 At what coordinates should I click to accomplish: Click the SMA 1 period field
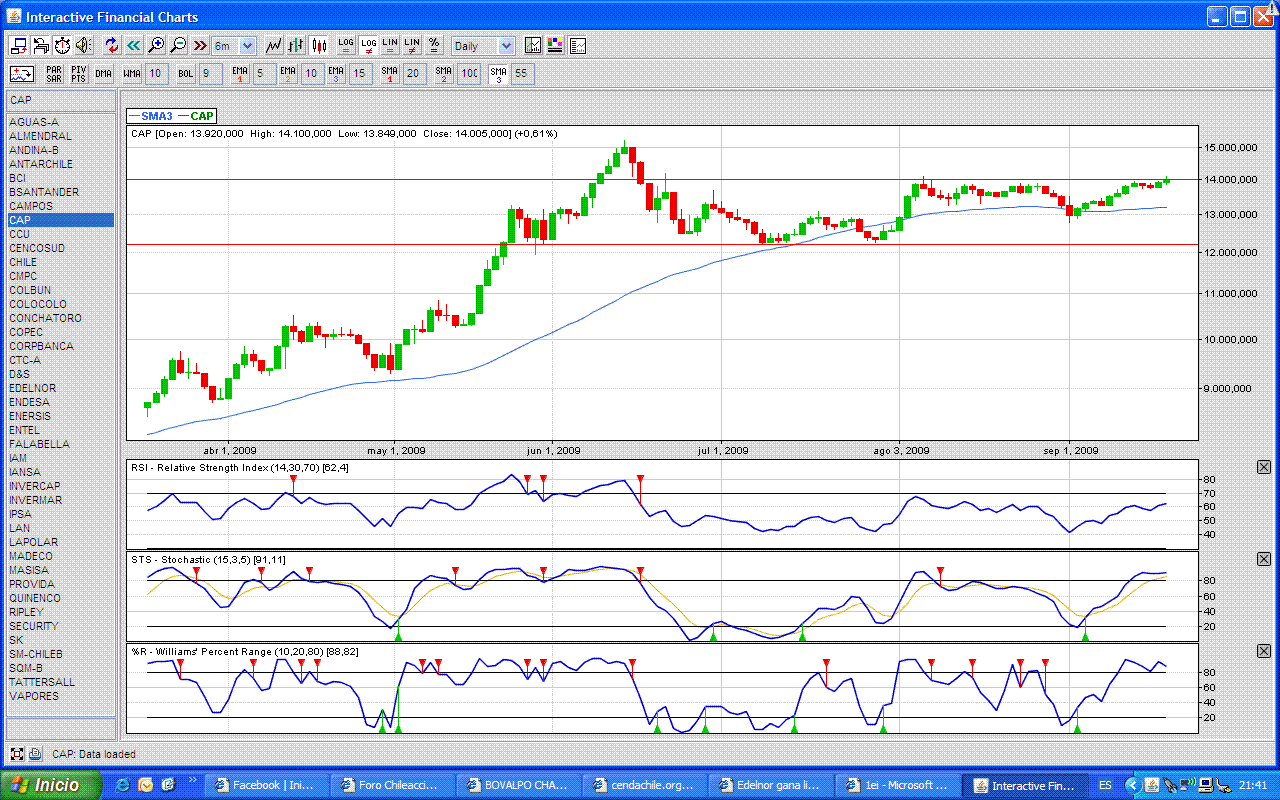pos(415,74)
